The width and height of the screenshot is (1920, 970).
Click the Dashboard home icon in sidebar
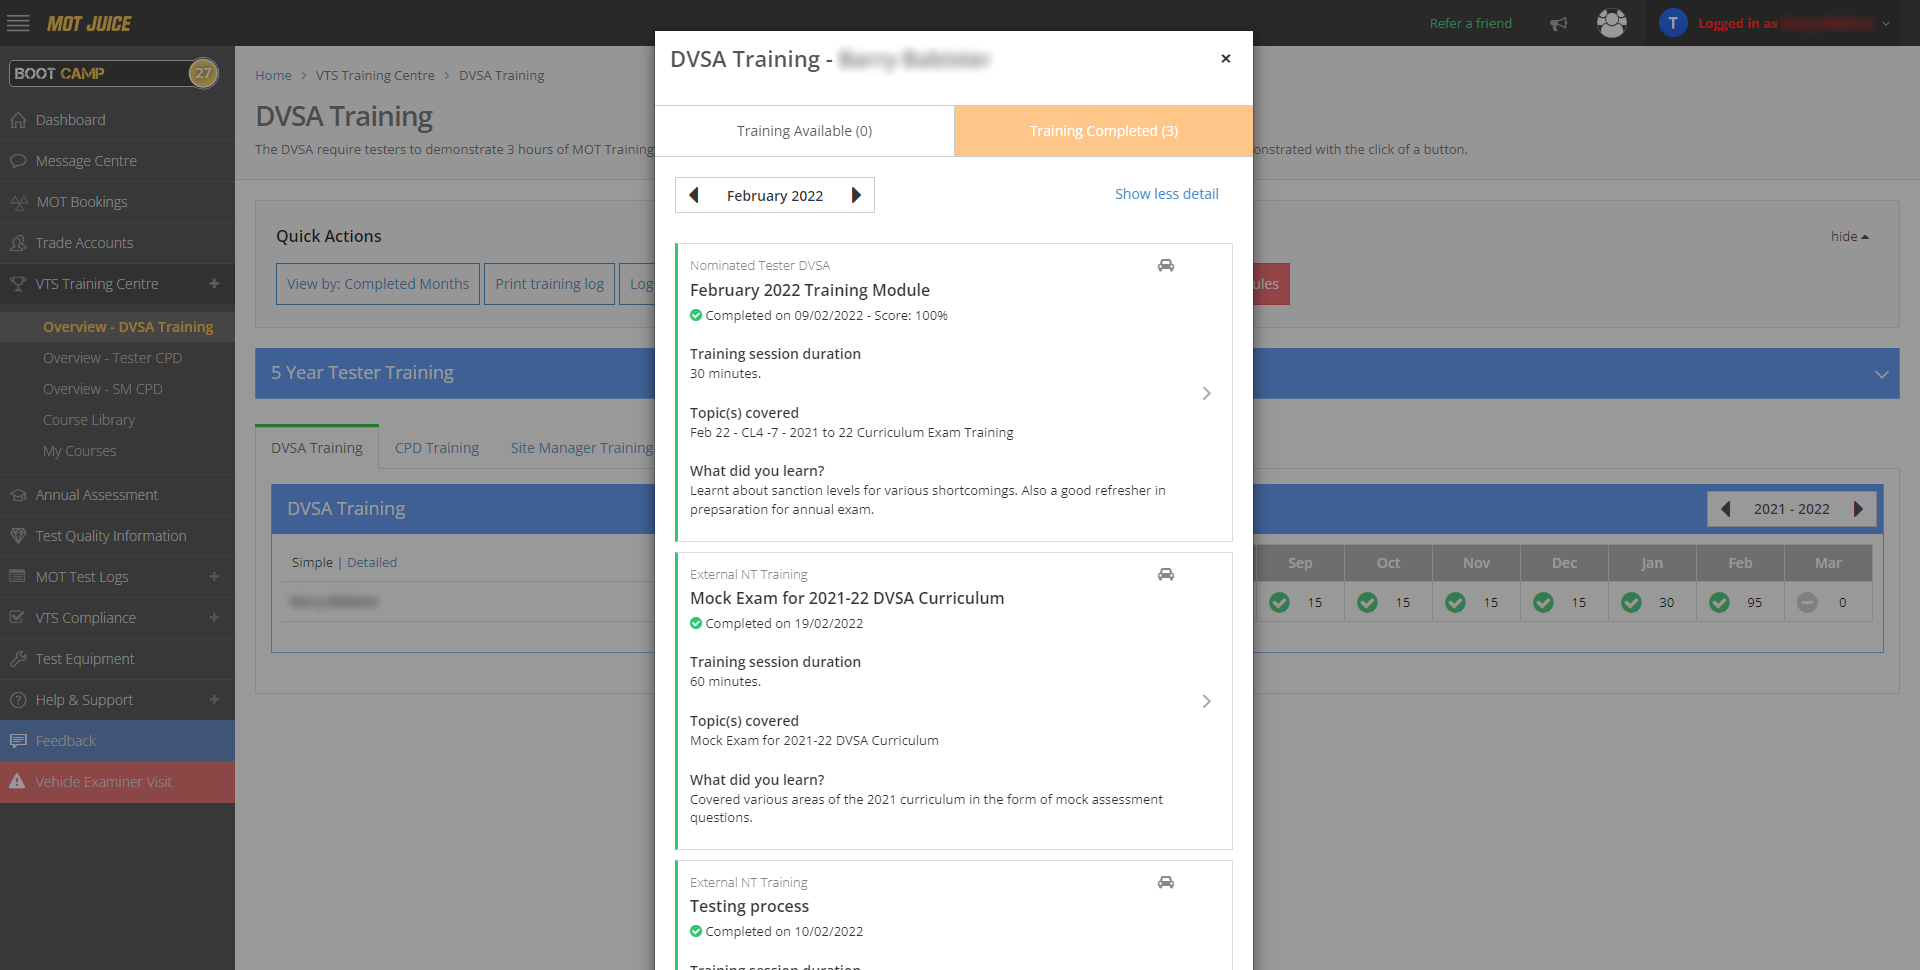[x=18, y=120]
